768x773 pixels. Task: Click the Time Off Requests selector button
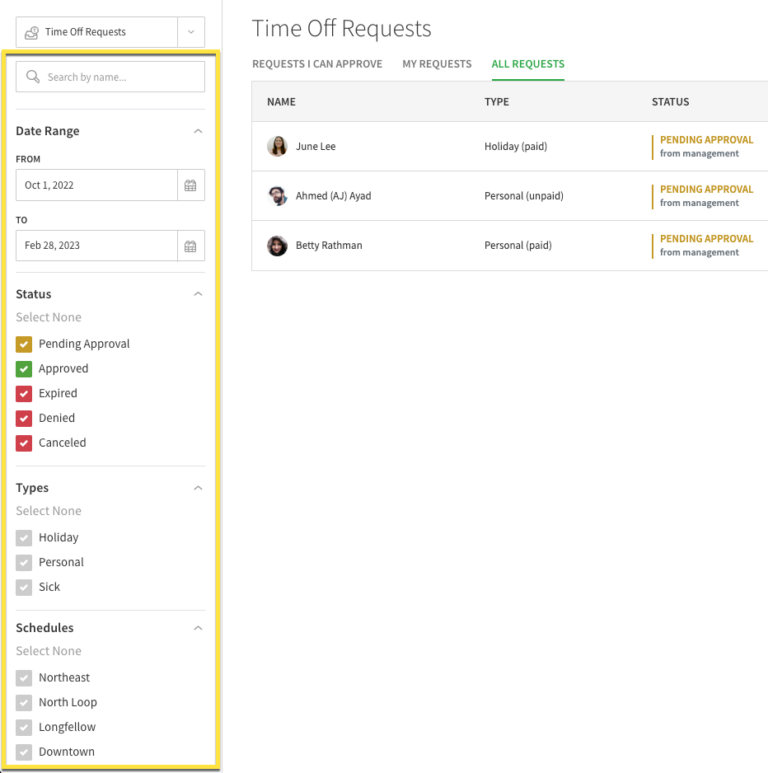97,32
